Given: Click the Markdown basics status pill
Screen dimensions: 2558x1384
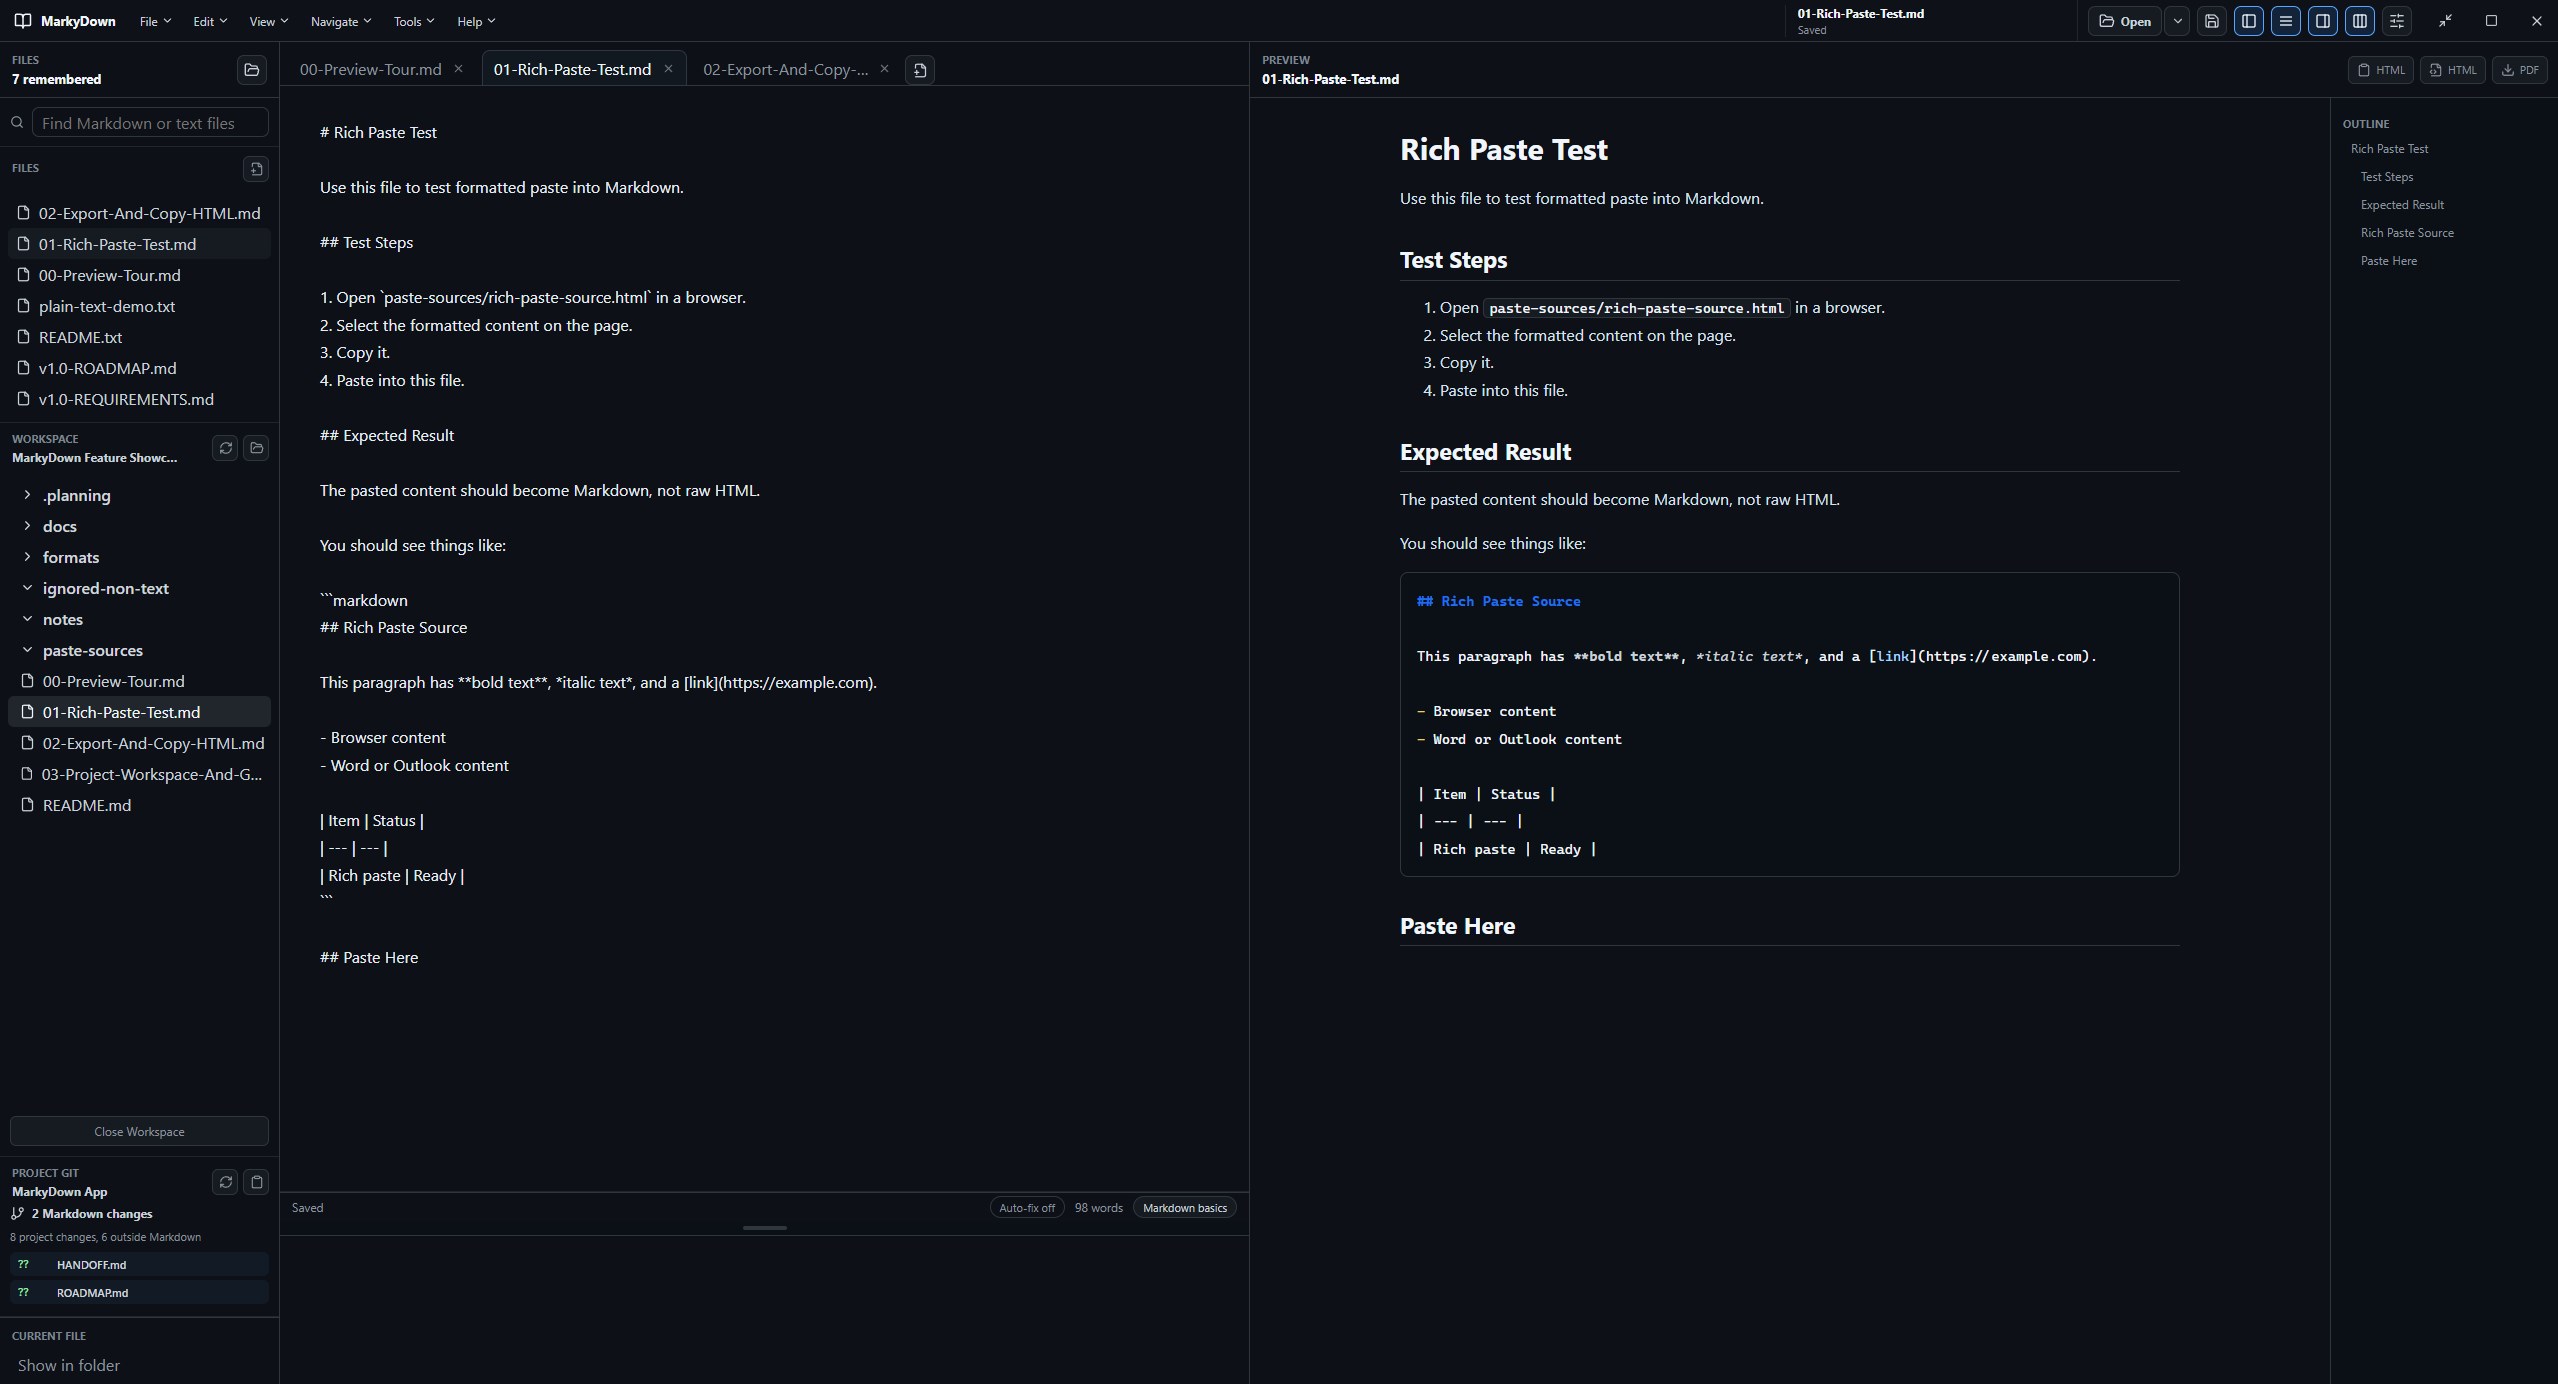Looking at the screenshot, I should tap(1185, 1208).
